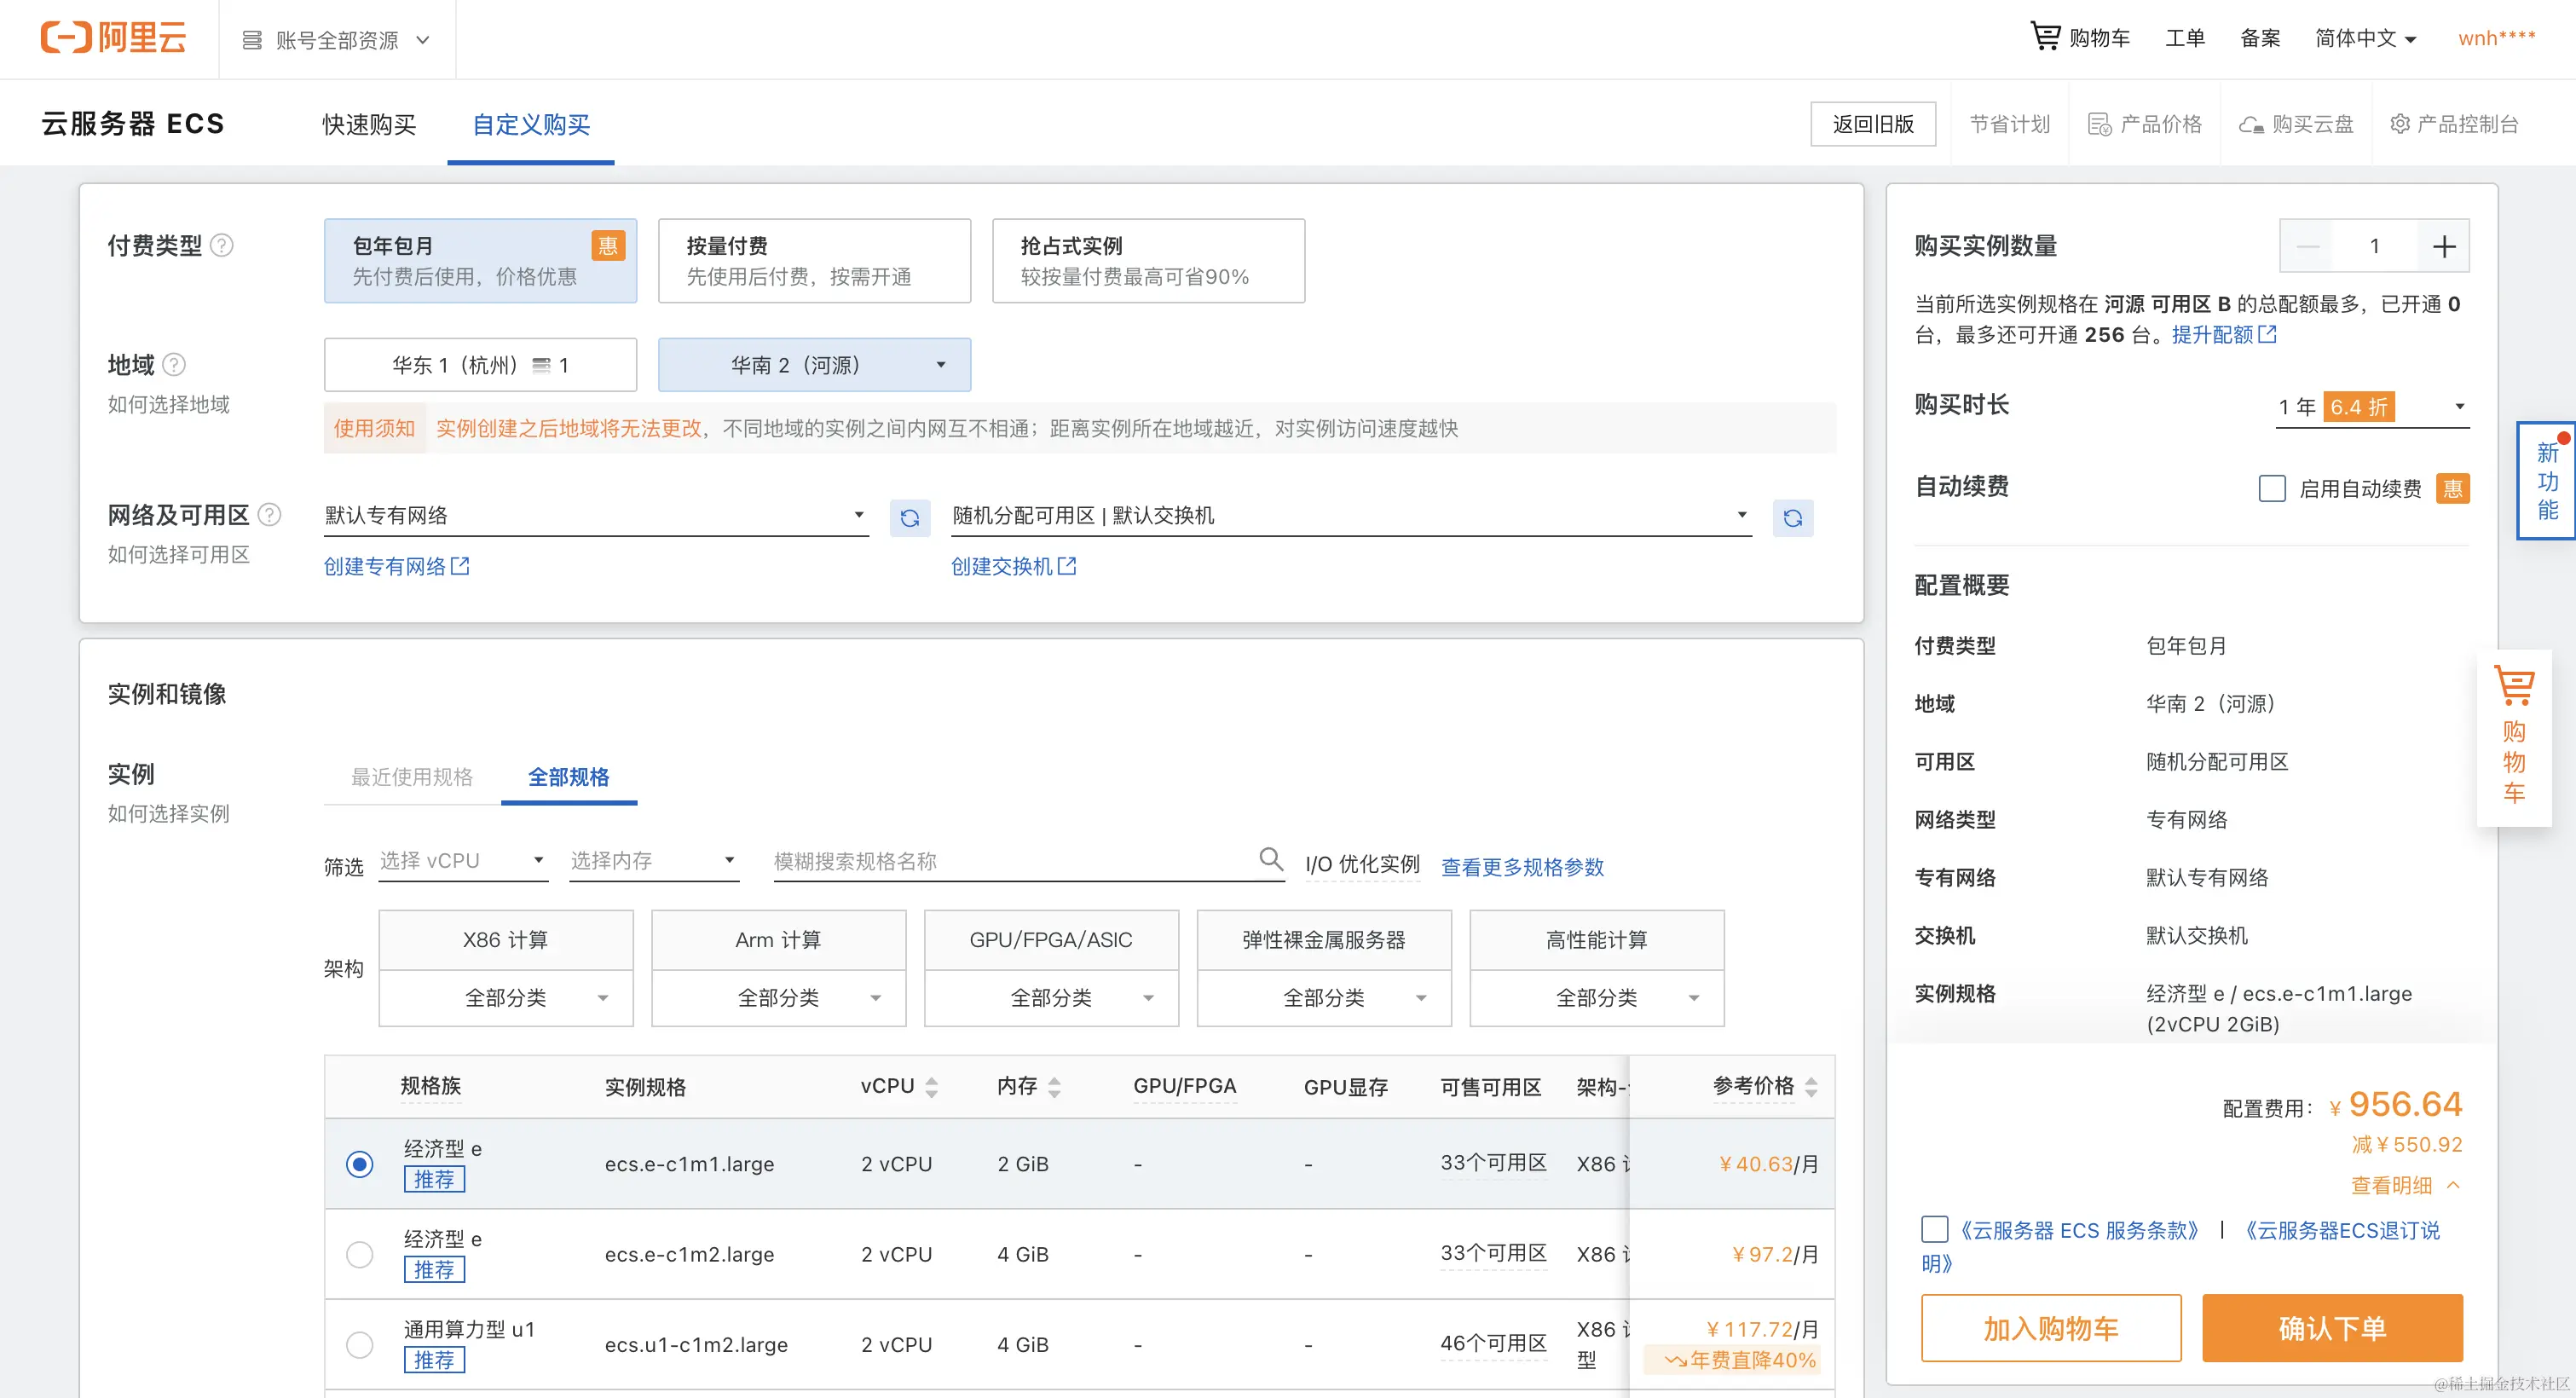Click the help icon next to 付费类型
Viewport: 2576px width, 1398px height.
223,245
